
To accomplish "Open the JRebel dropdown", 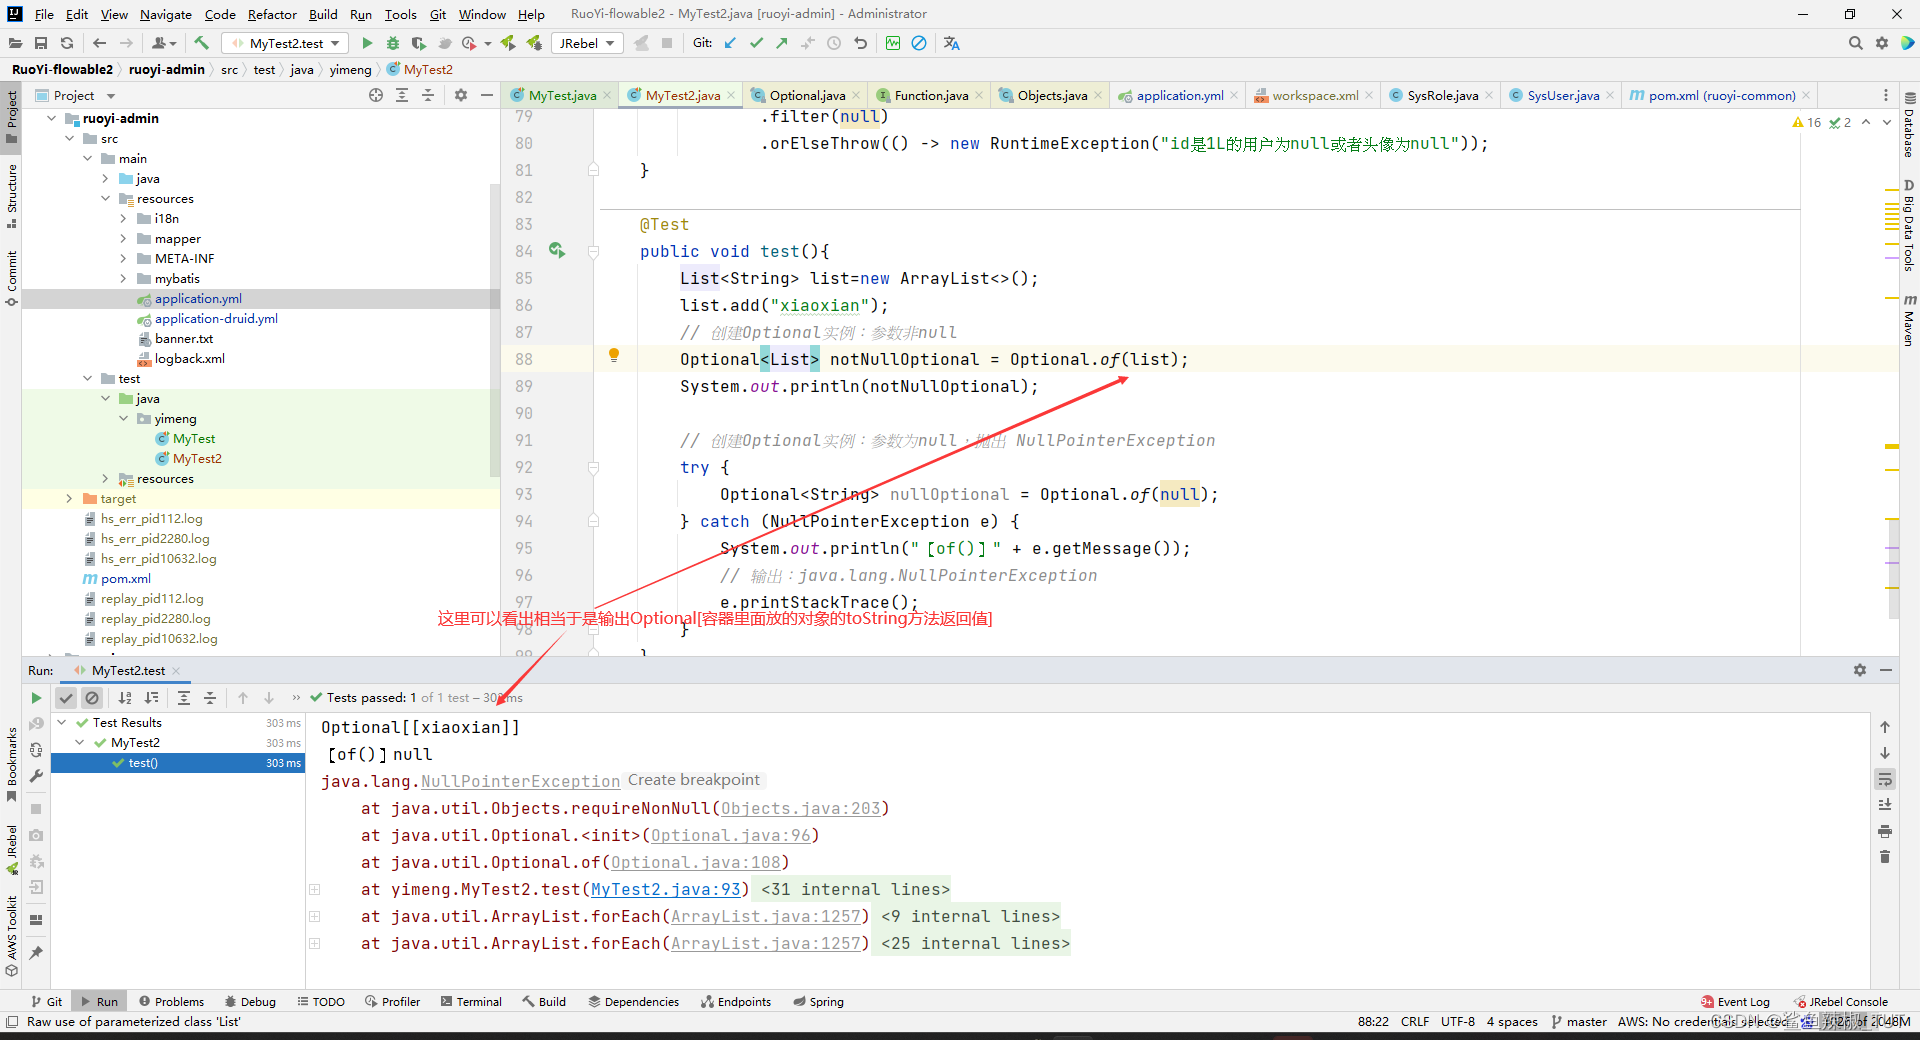I will (586, 43).
